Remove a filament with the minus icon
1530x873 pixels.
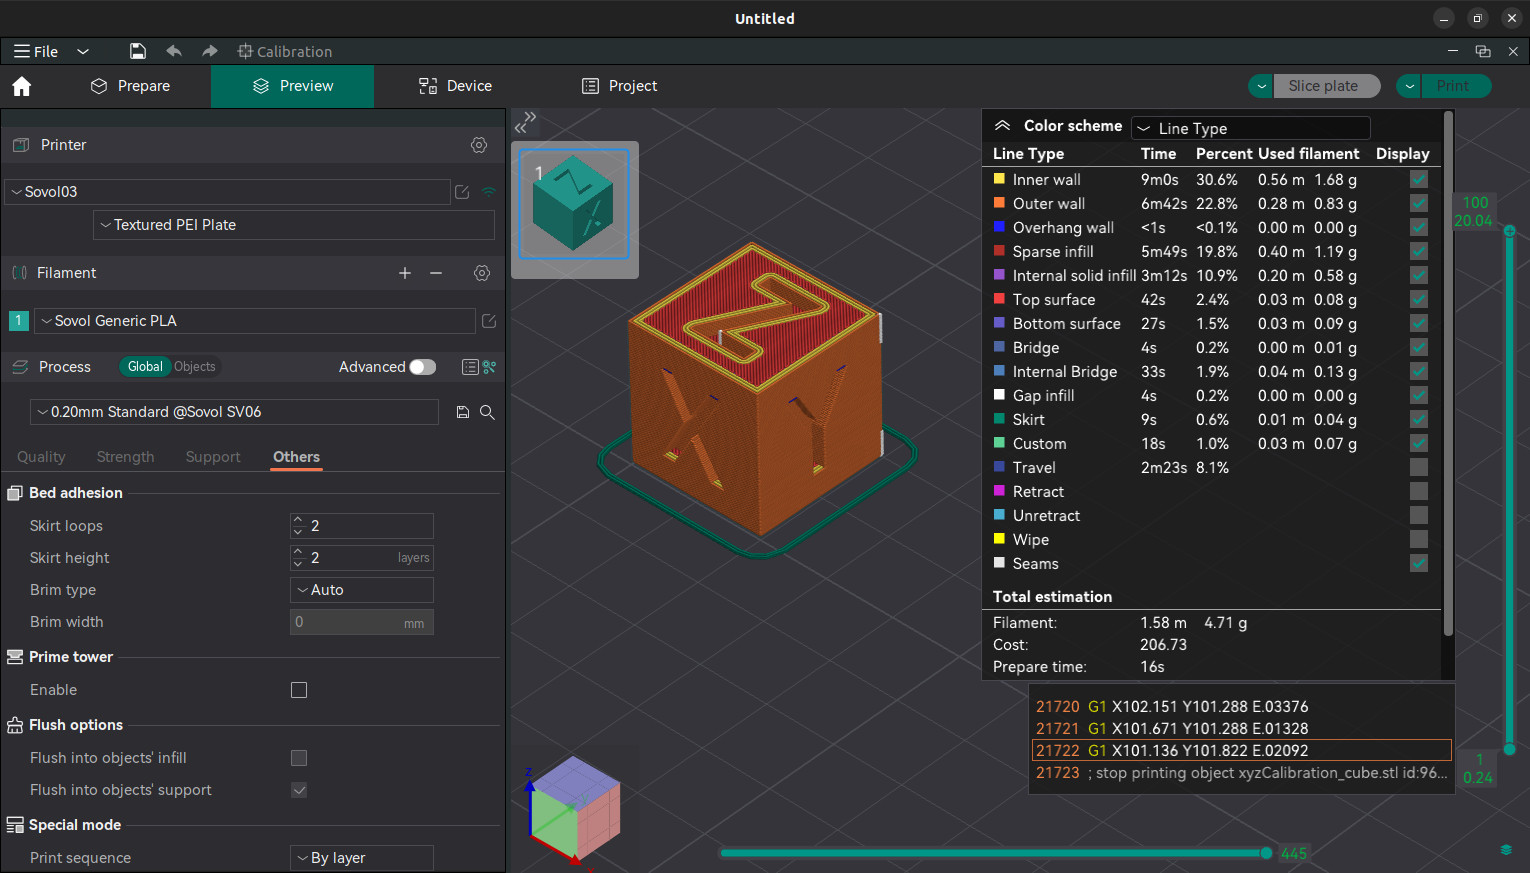(436, 273)
